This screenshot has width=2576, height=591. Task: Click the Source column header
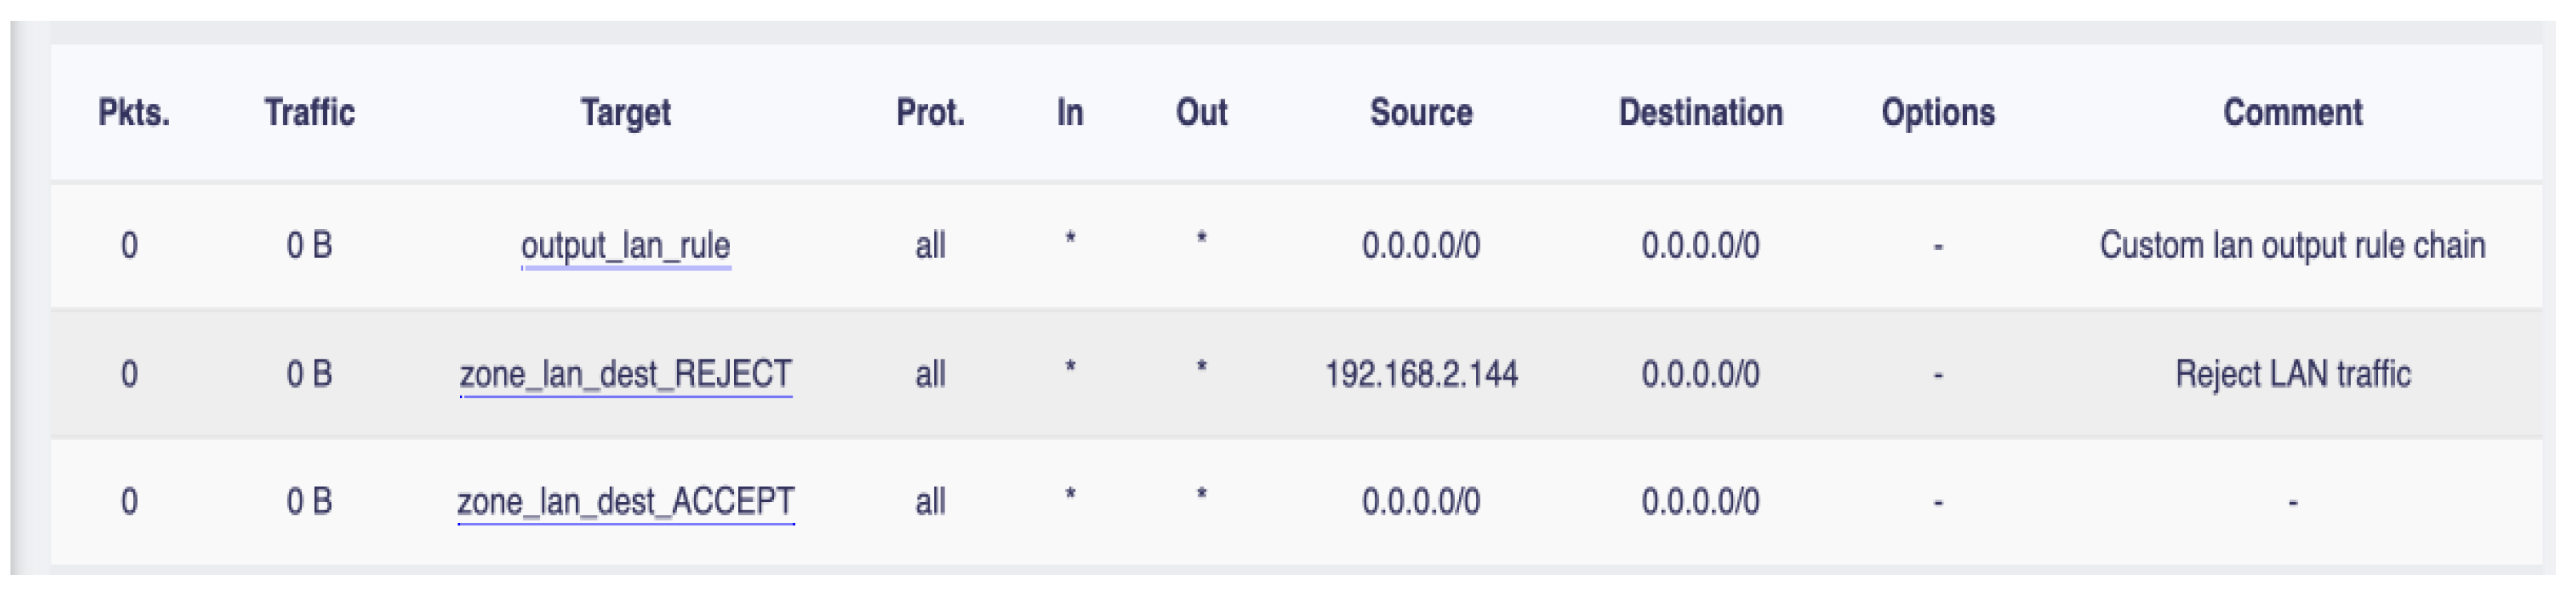[x=1421, y=112]
